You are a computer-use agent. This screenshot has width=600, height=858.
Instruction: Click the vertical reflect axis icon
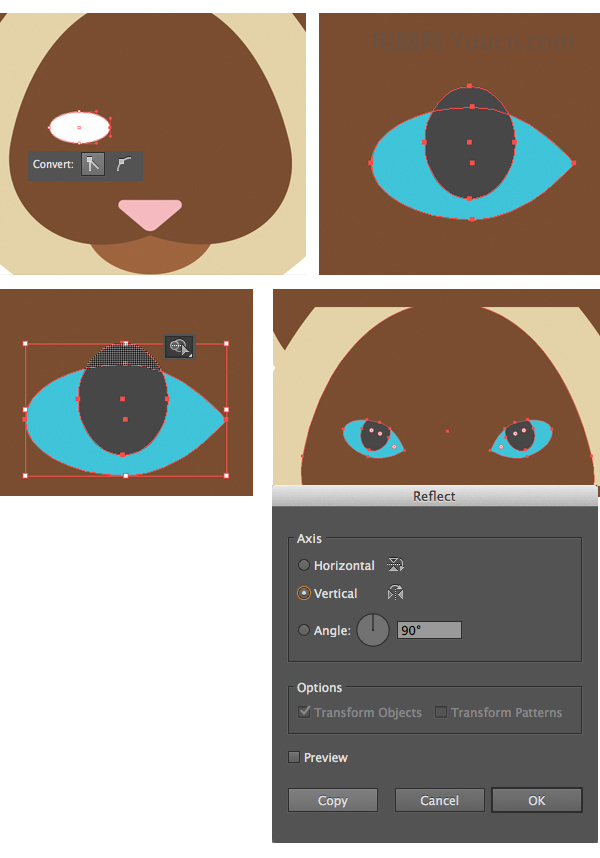pyautogui.click(x=395, y=593)
